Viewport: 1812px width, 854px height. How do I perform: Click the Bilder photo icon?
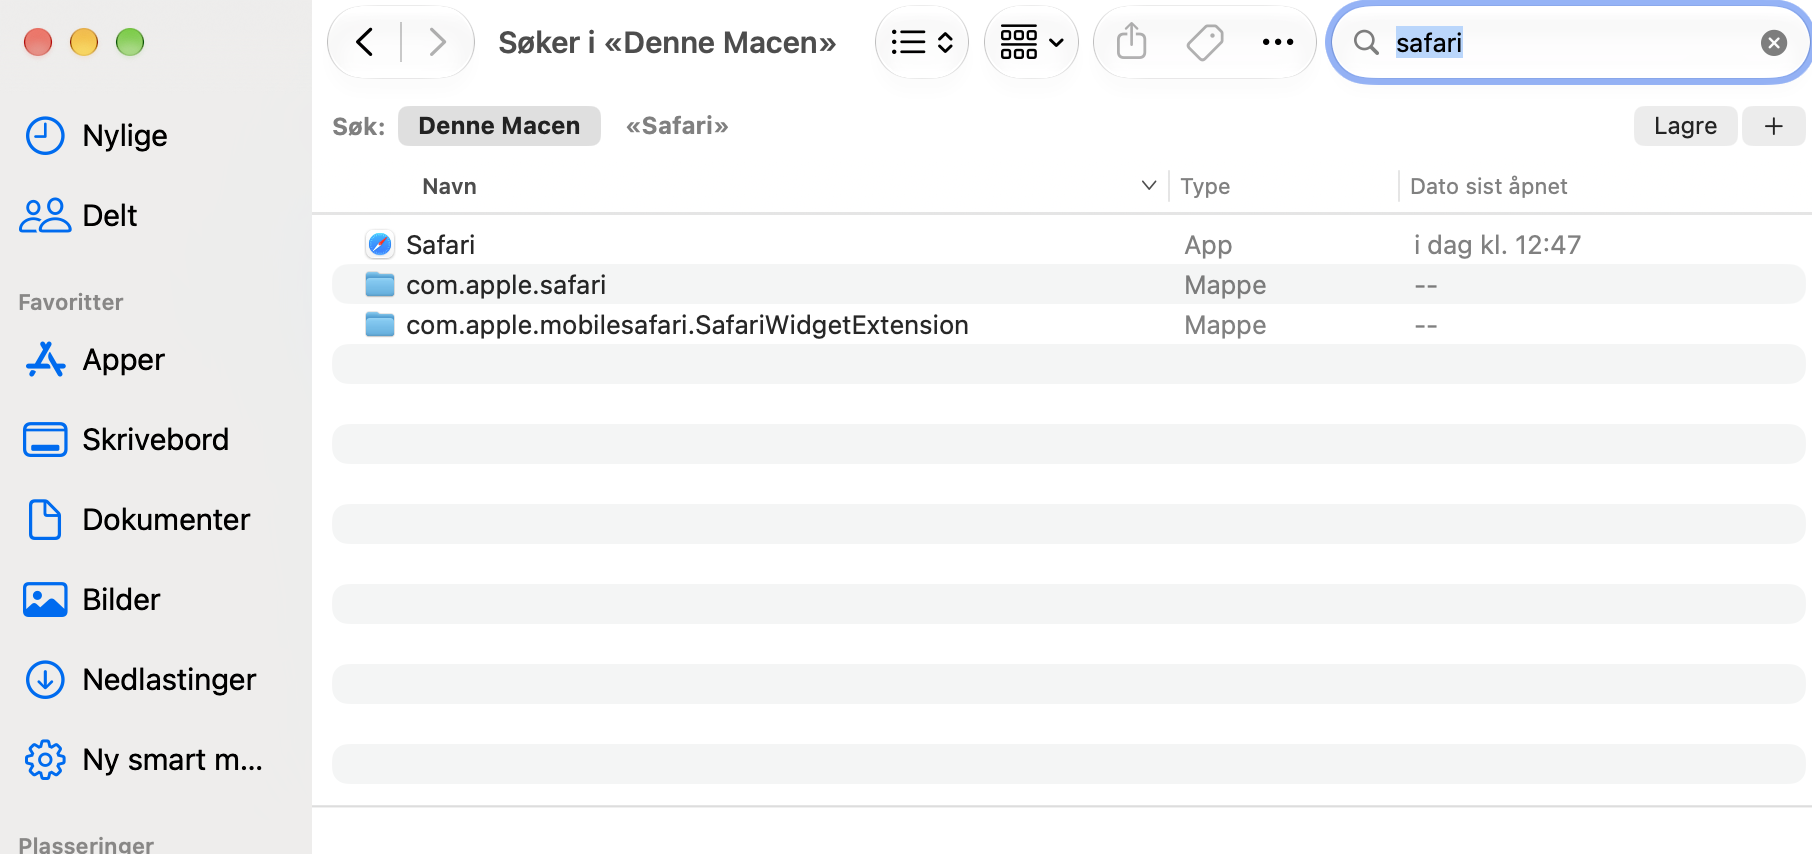(45, 600)
